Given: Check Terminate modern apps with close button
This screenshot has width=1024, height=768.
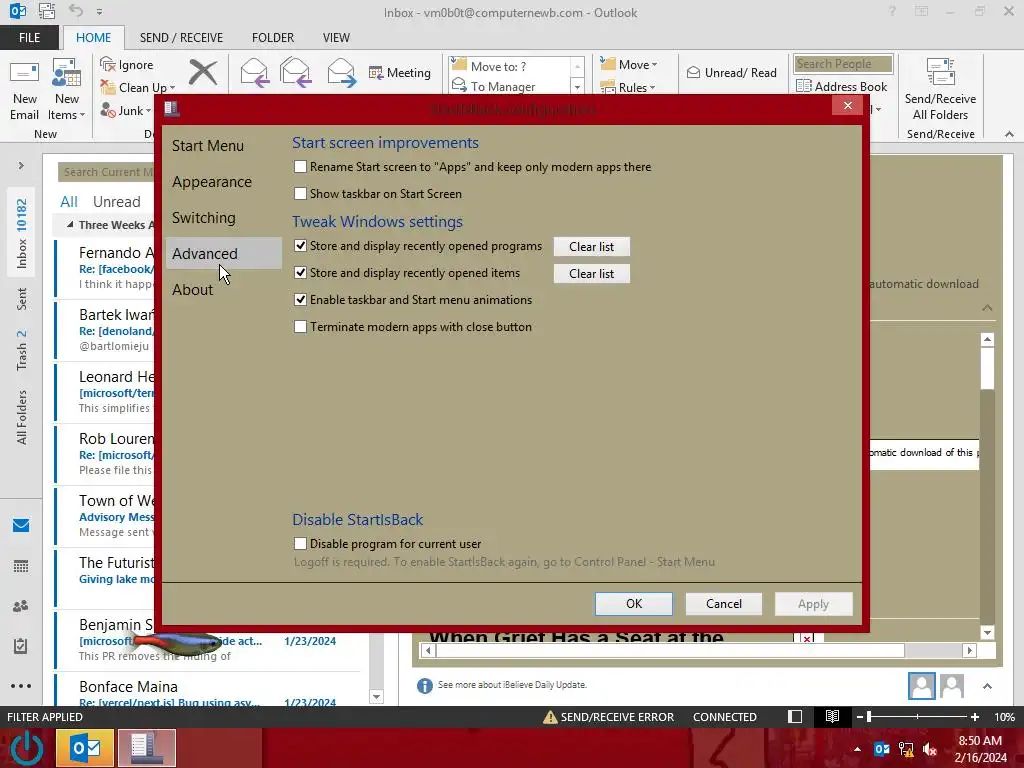Looking at the screenshot, I should click(300, 327).
